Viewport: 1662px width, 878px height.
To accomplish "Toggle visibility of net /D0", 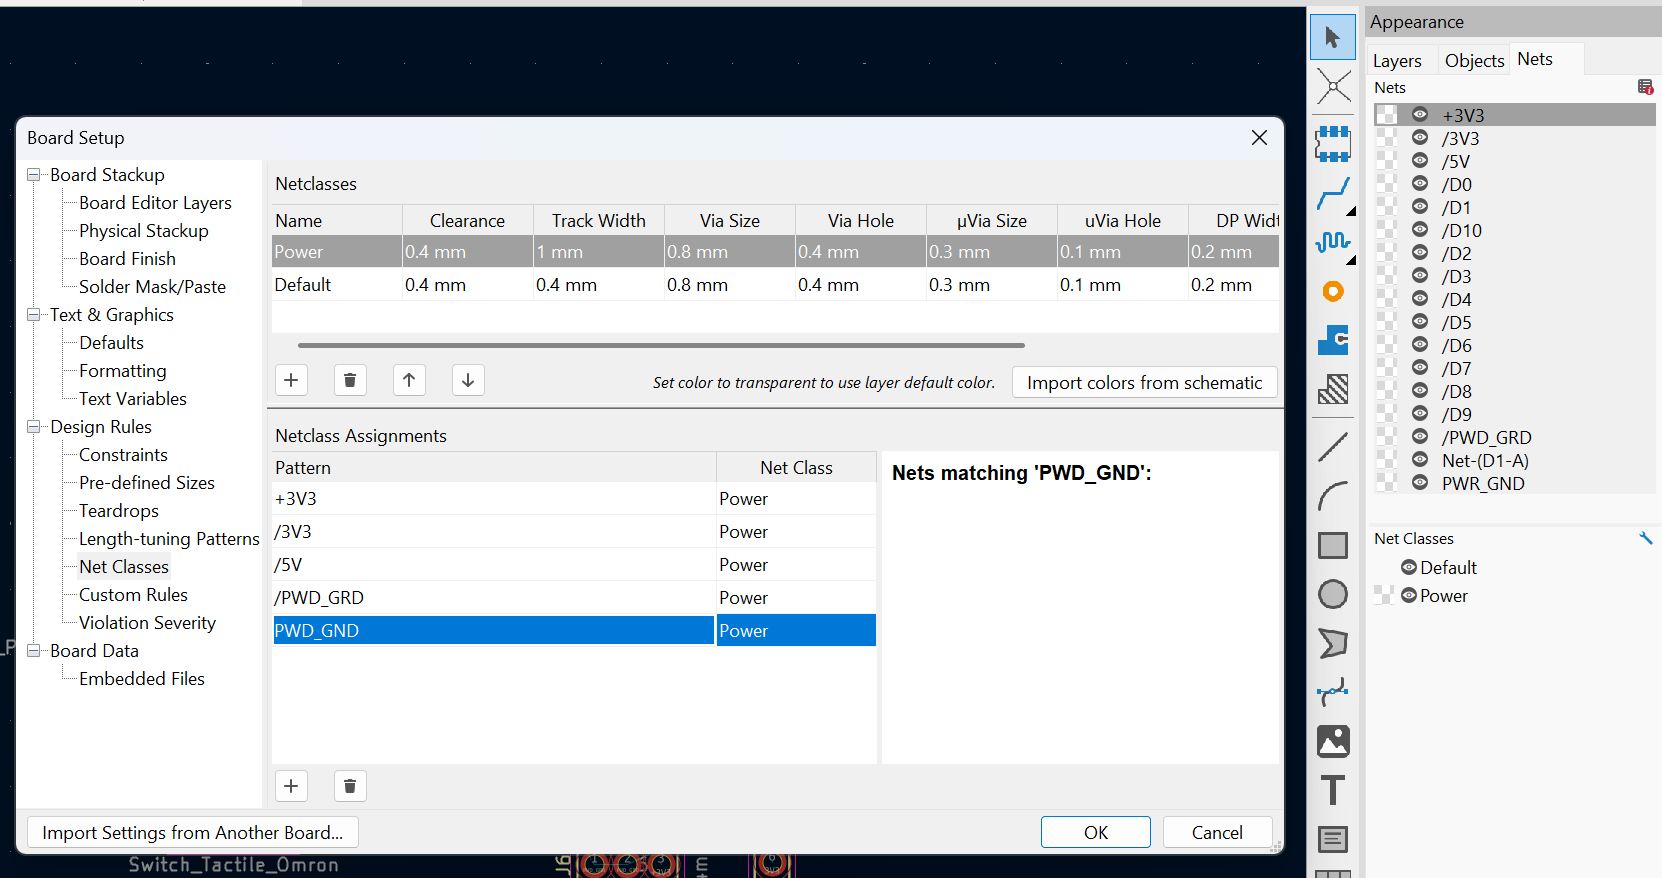I will coord(1420,183).
